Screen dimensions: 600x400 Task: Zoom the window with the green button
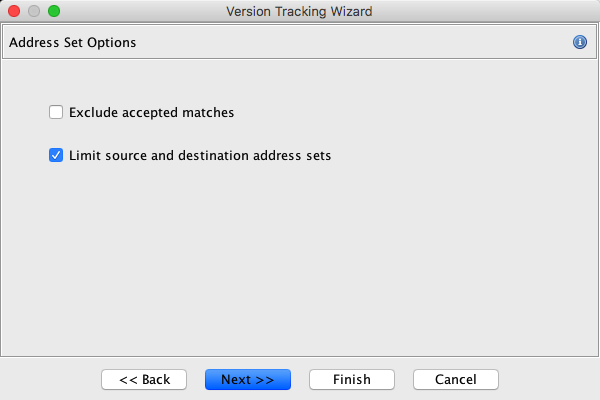(x=54, y=11)
